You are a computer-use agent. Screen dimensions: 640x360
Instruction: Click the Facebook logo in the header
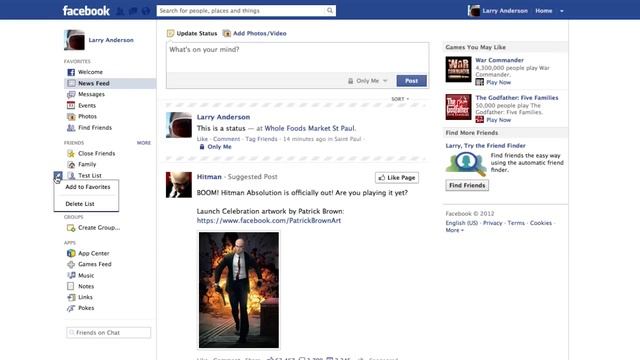coord(86,11)
